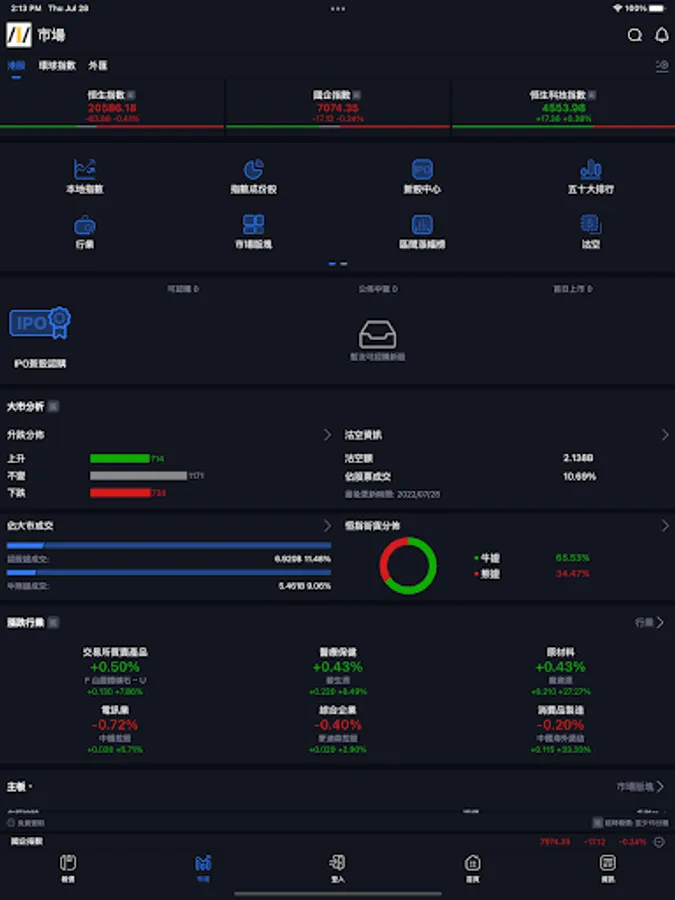Tap the circular button on ticker bar

coord(660,842)
